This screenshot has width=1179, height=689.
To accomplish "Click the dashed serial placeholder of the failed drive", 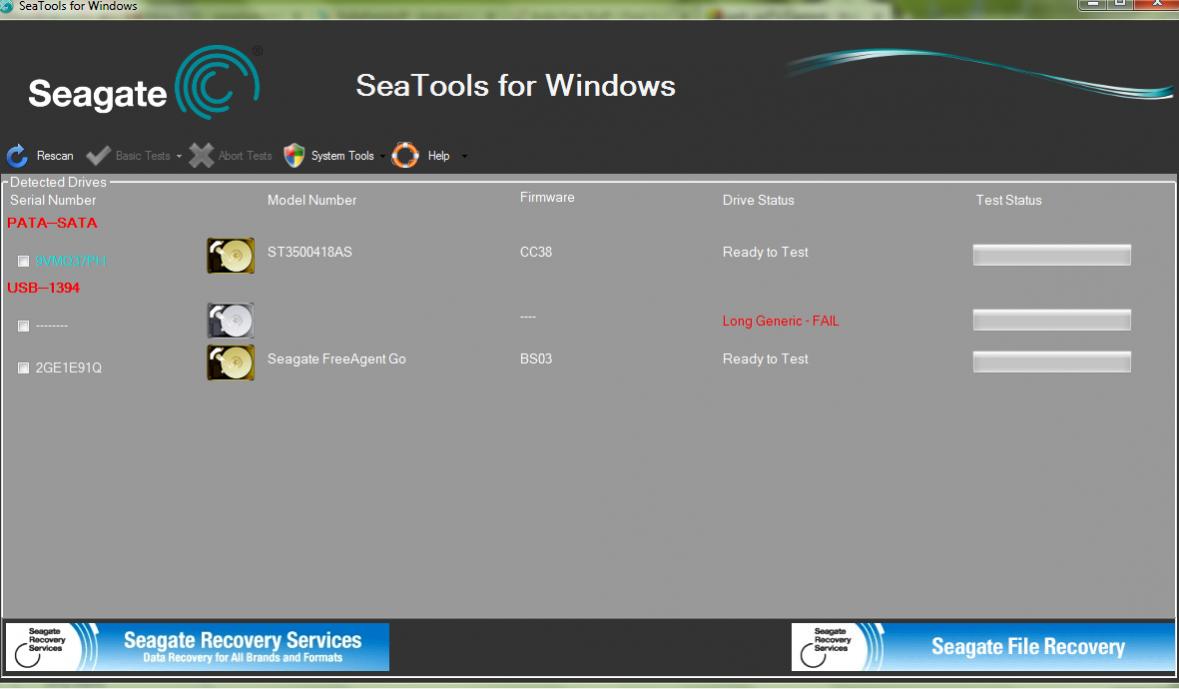I will (52, 326).
